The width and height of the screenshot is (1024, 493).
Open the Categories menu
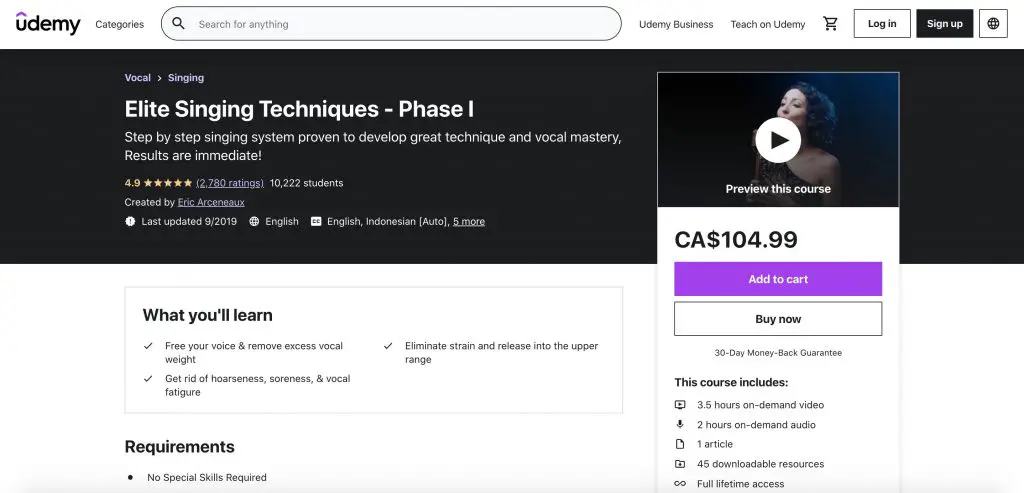pyautogui.click(x=120, y=24)
